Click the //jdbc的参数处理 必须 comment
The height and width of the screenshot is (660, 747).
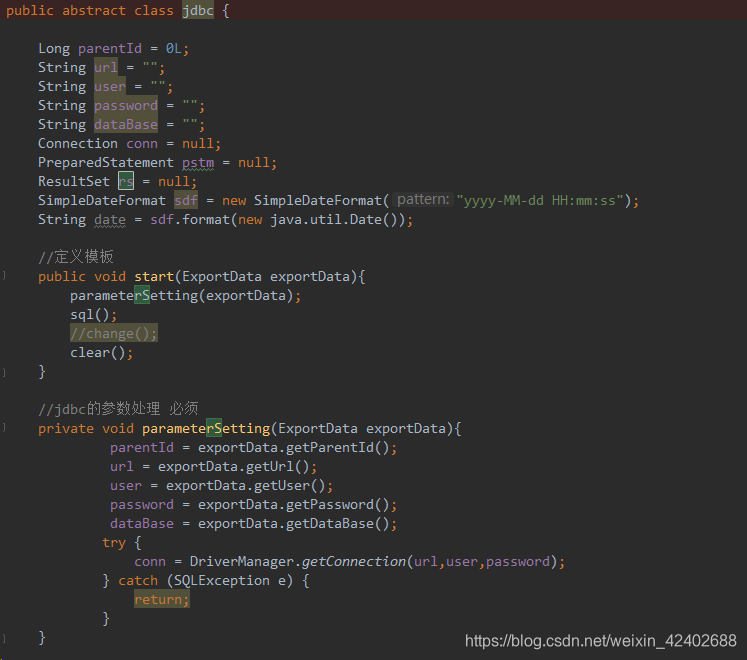point(118,408)
